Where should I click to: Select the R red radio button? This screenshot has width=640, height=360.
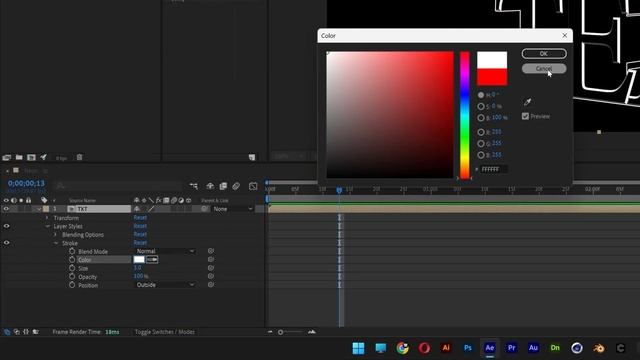[x=481, y=132]
